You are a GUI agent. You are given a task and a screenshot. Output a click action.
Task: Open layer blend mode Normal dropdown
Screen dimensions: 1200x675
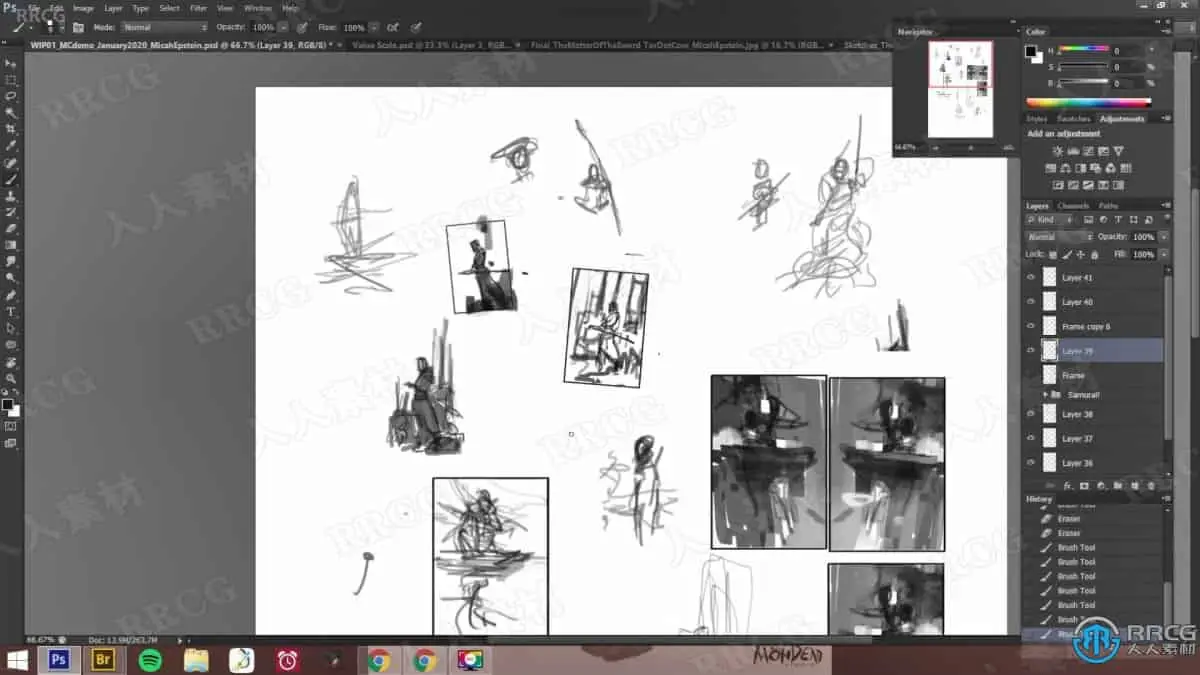(1059, 237)
